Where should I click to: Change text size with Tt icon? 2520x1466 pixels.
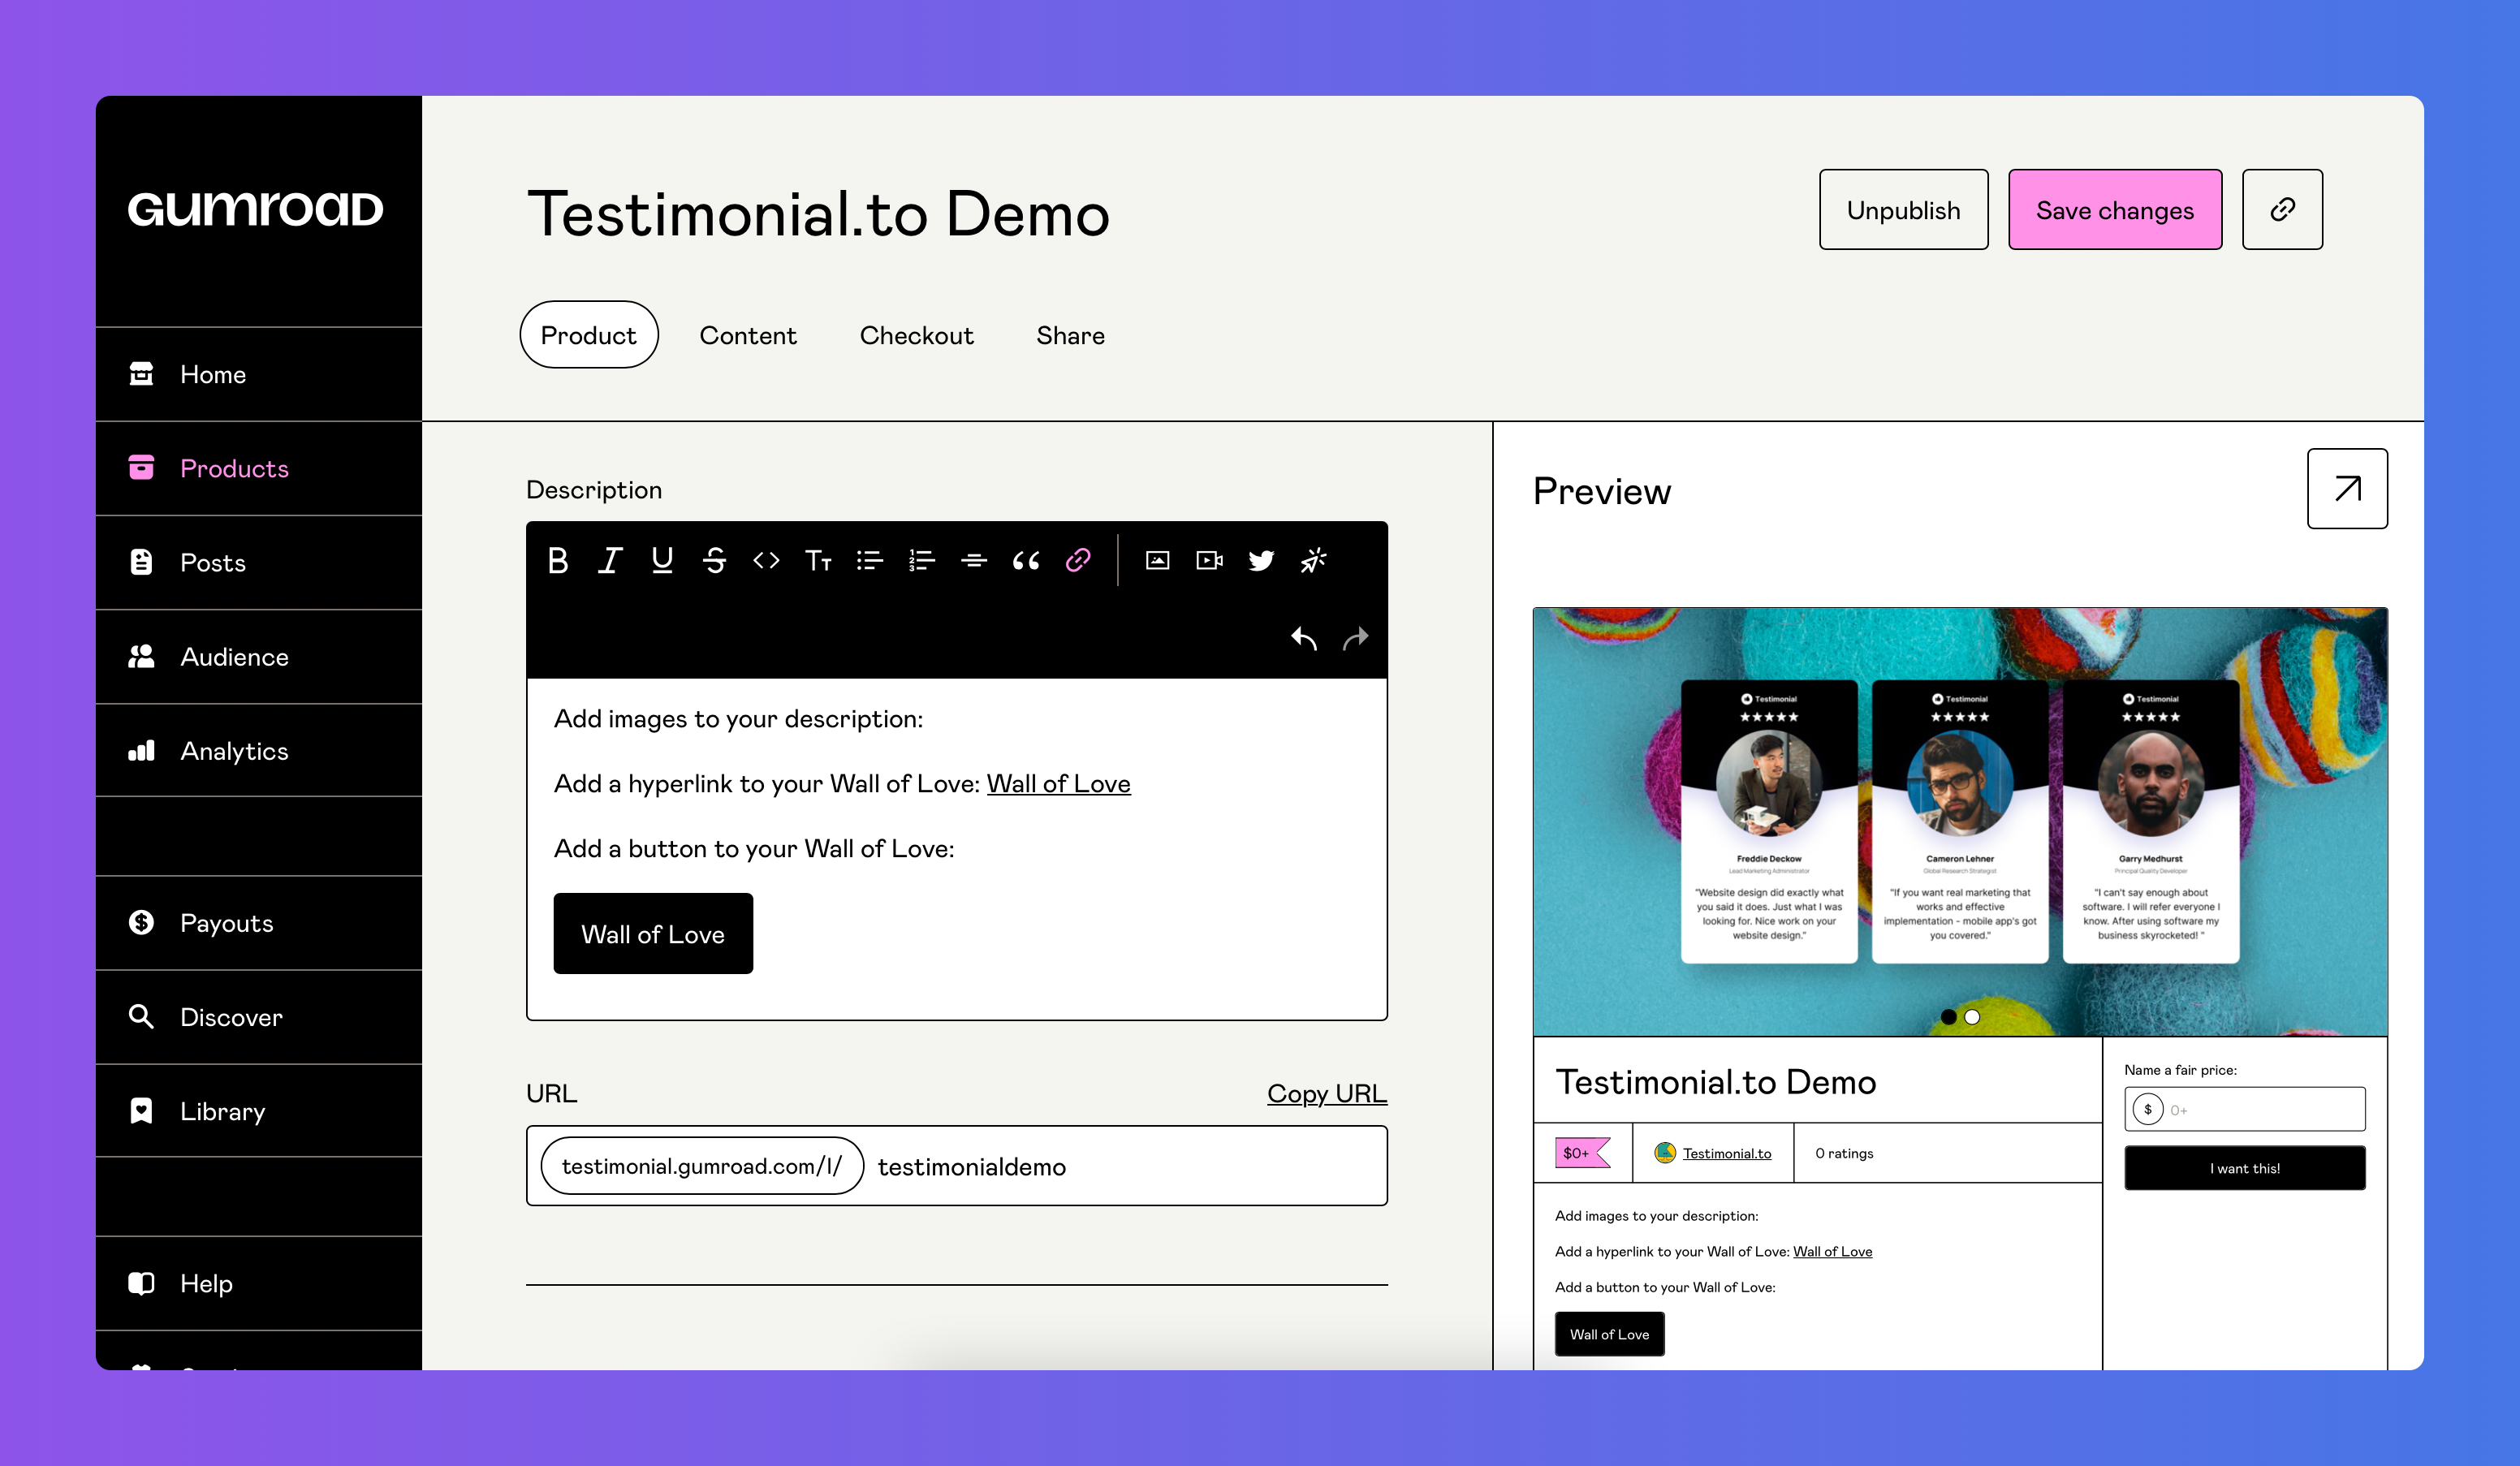pos(818,561)
